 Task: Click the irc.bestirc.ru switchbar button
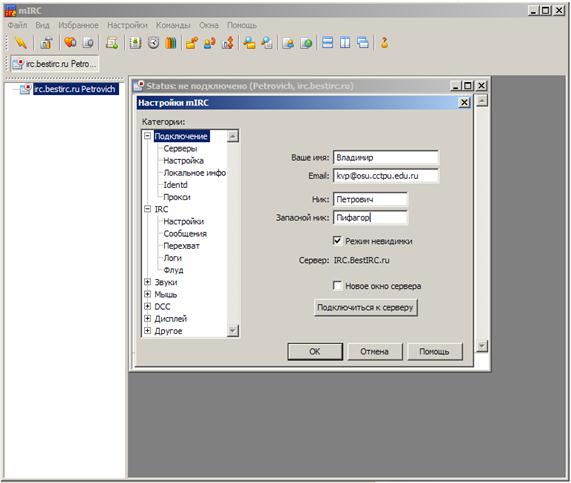click(55, 64)
